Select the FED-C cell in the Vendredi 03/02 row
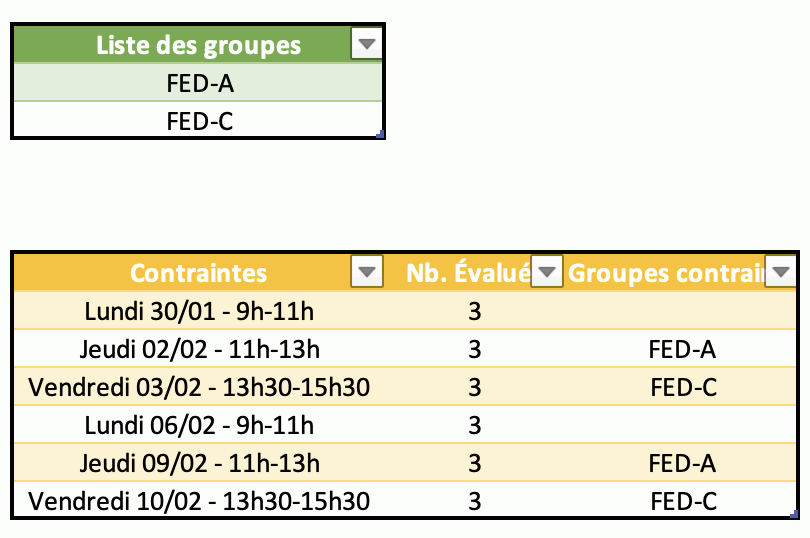 682,387
